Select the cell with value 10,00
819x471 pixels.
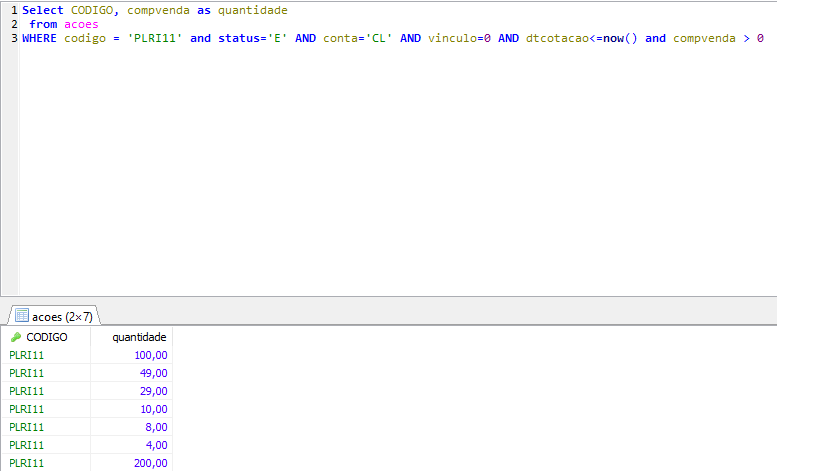[132, 409]
